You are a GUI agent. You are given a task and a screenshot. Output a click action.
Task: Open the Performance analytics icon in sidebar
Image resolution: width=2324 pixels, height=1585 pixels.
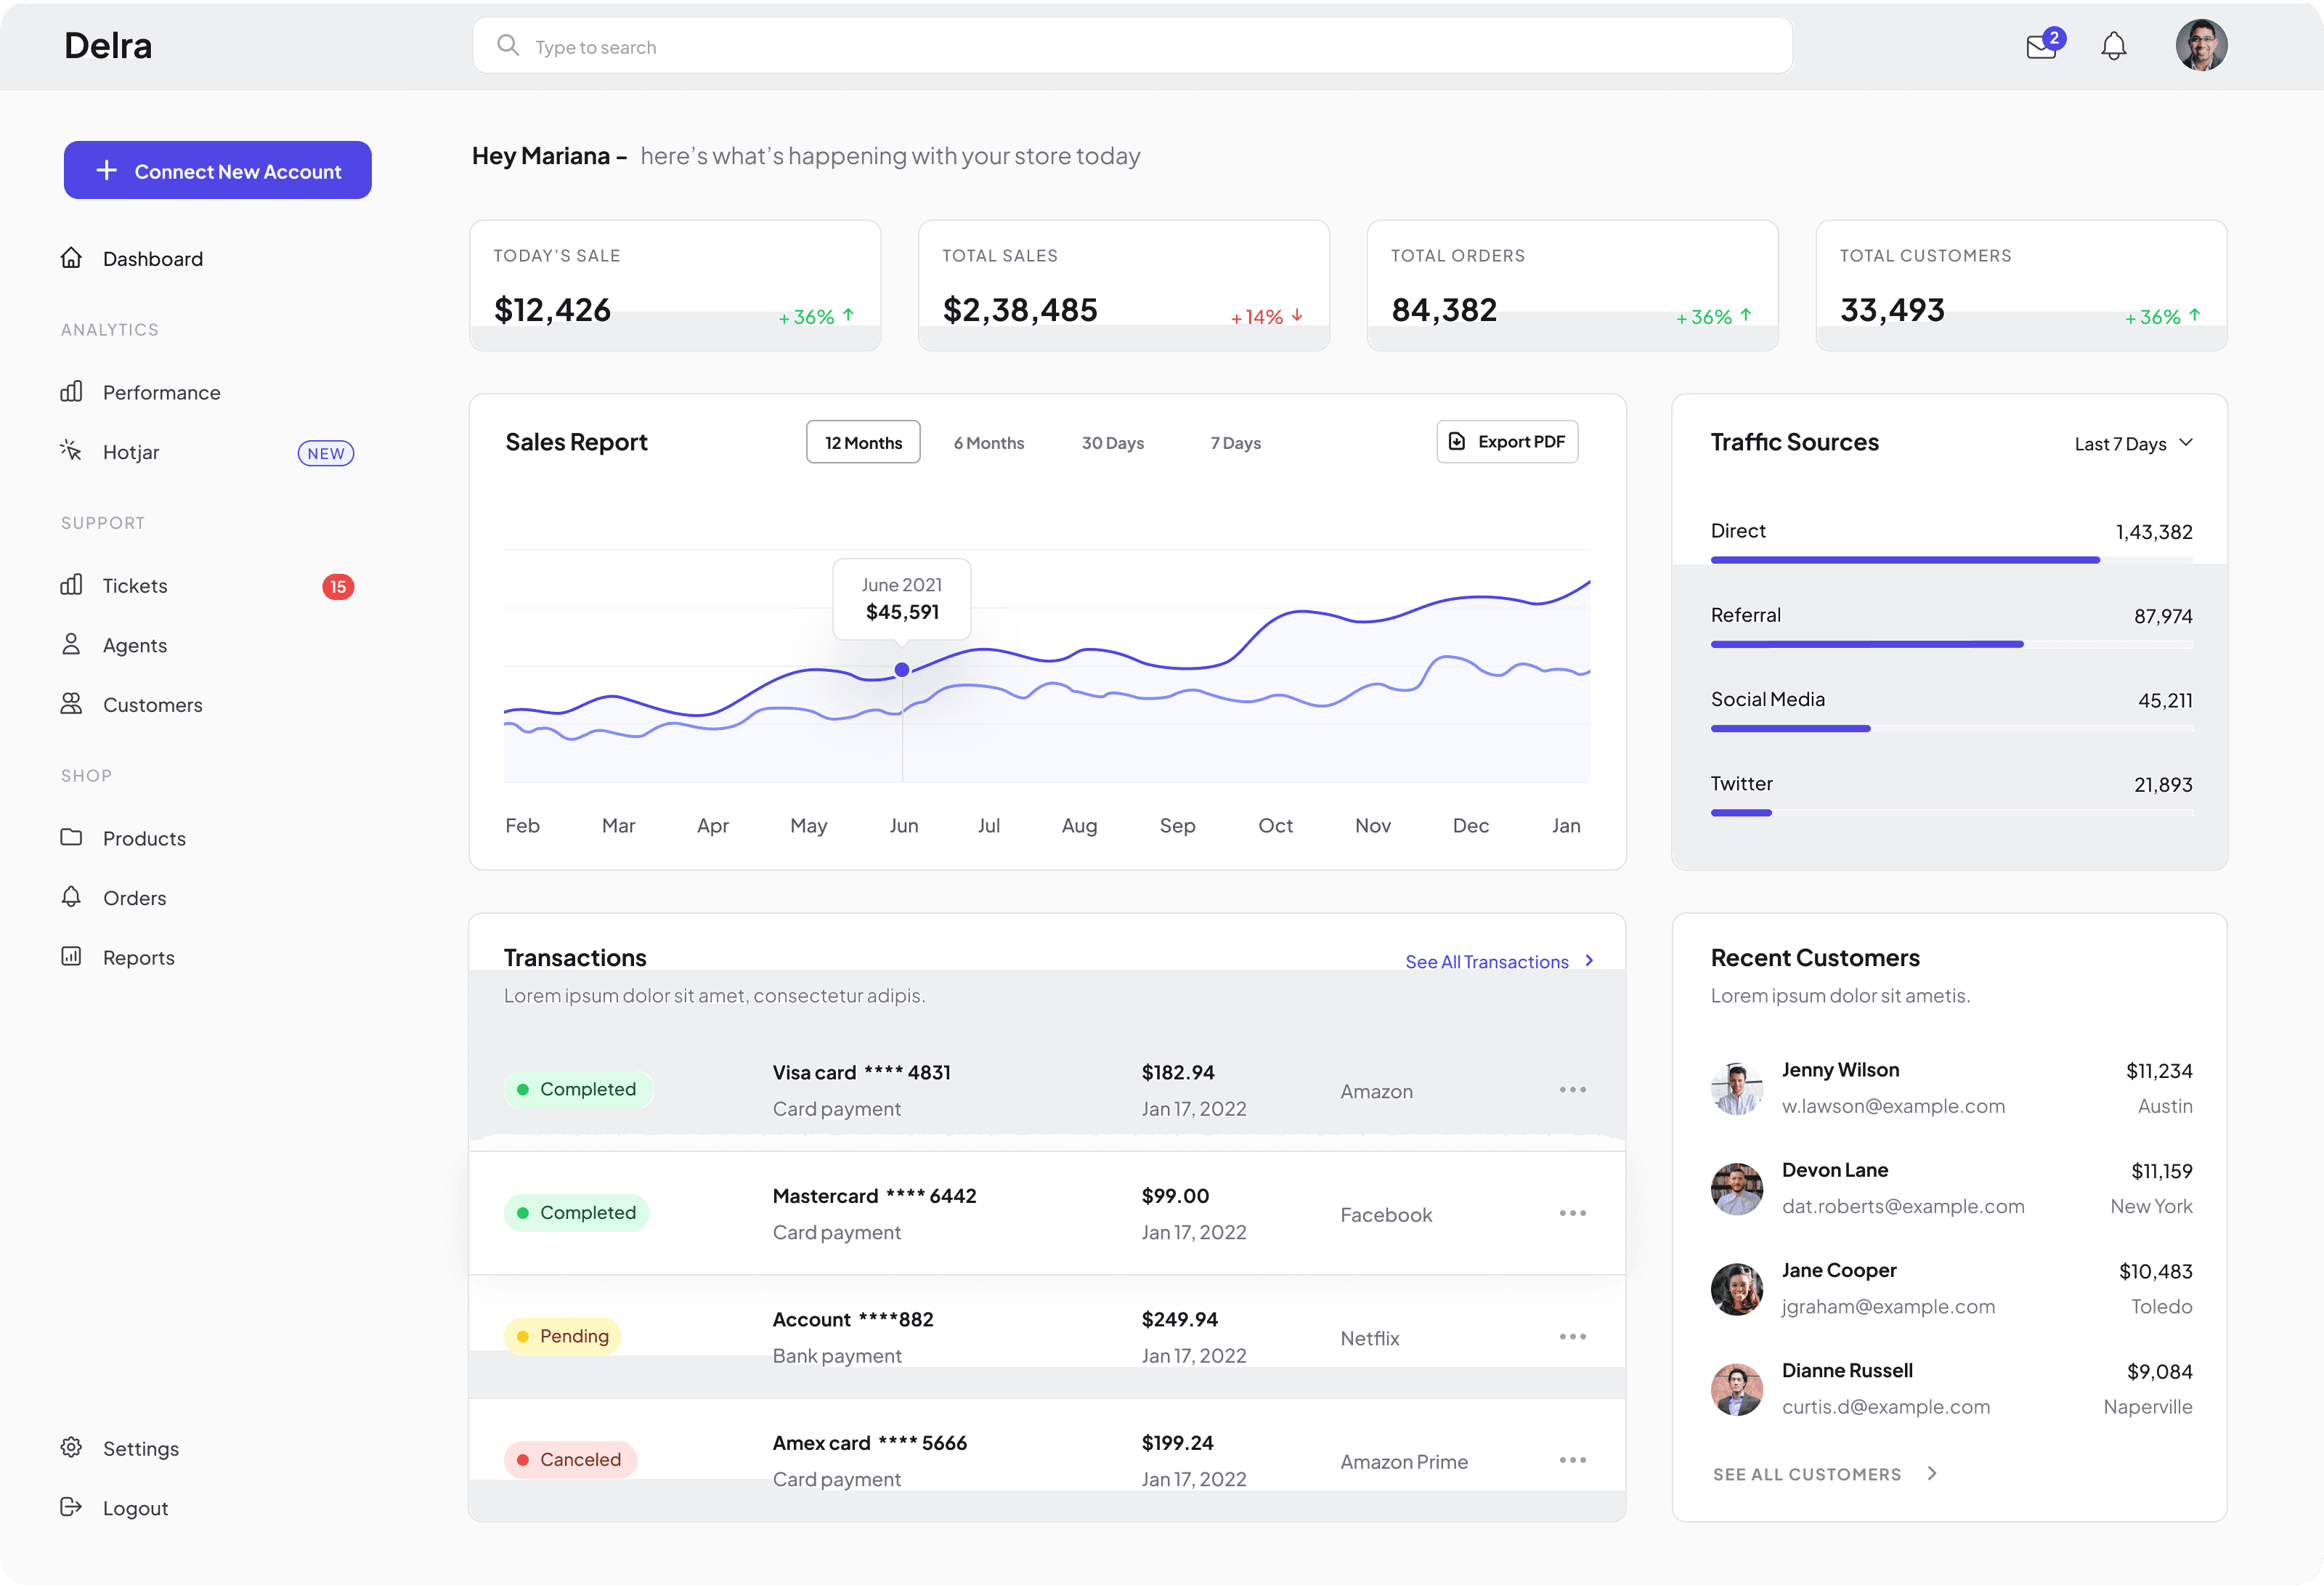[71, 392]
